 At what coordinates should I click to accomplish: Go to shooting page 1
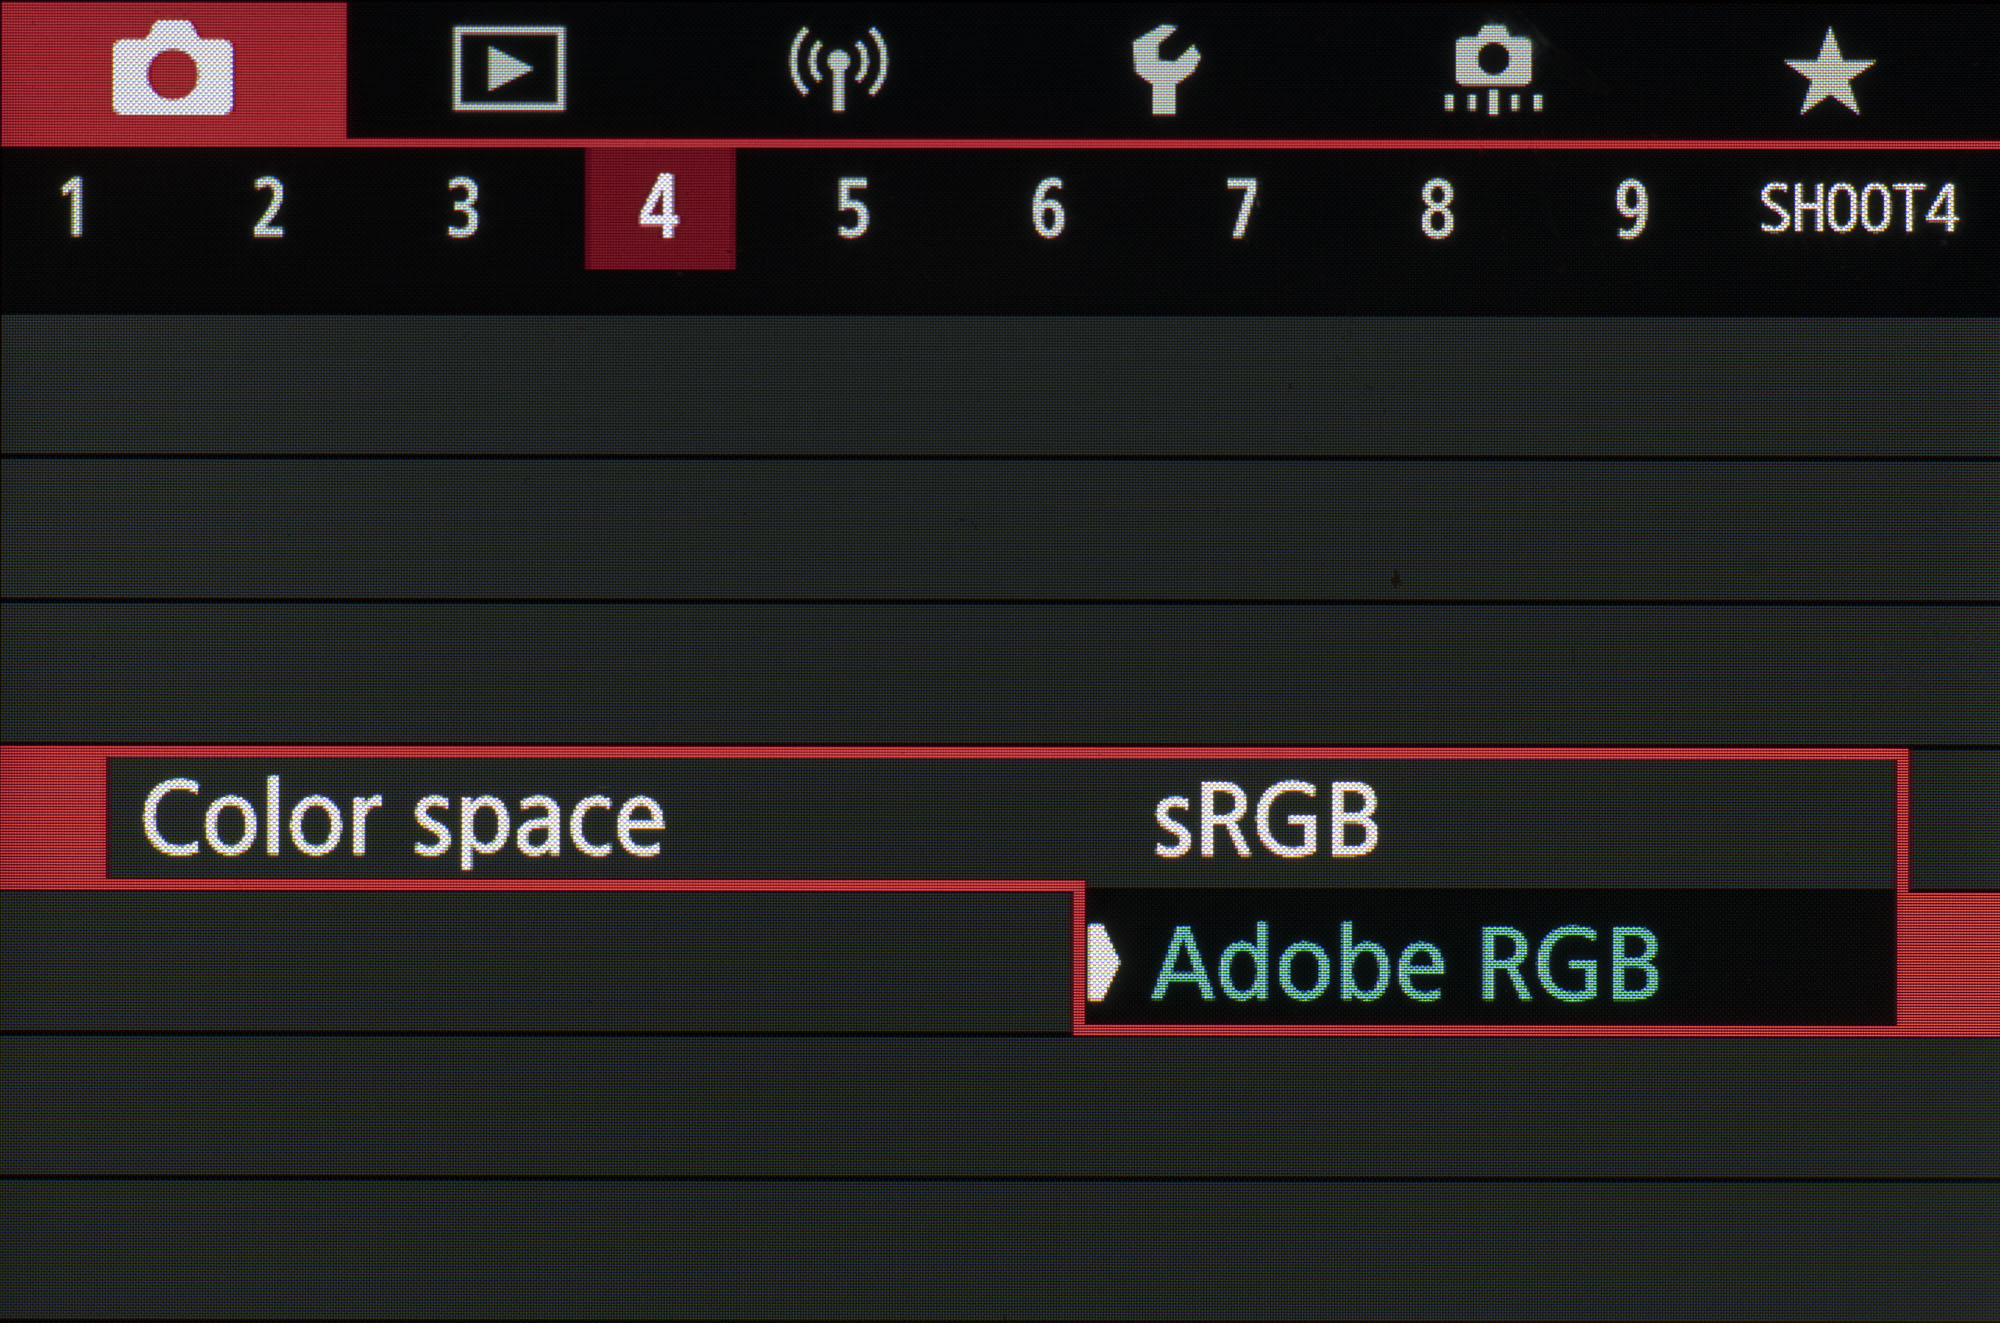(x=74, y=208)
